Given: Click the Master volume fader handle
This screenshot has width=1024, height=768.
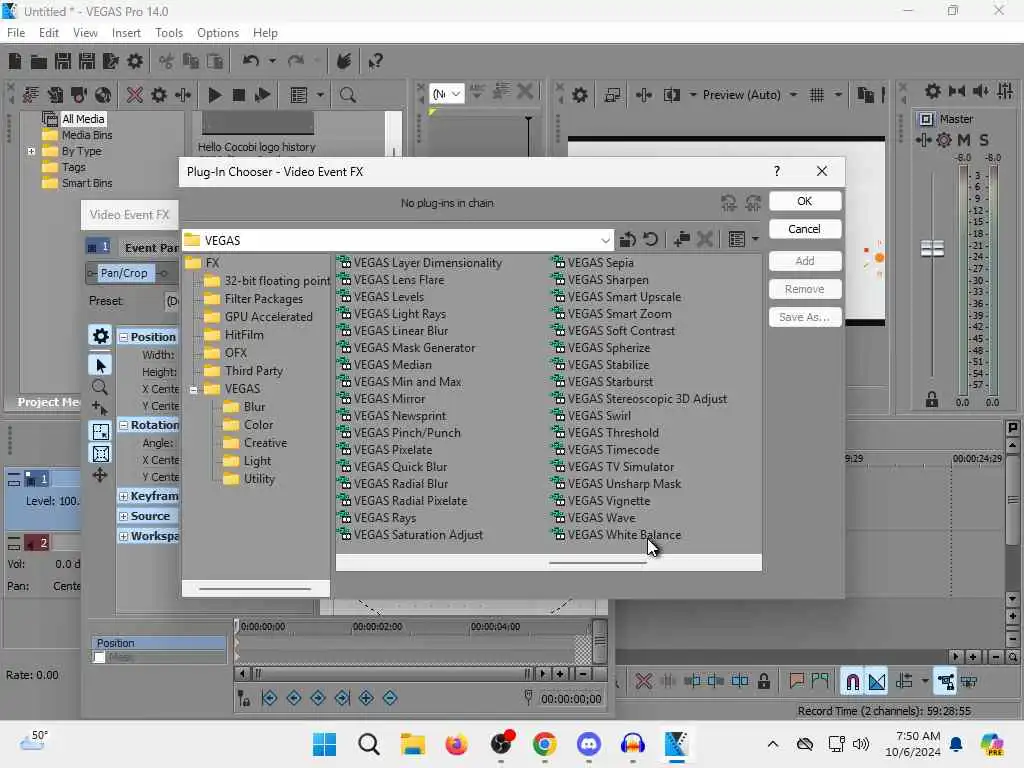Looking at the screenshot, I should (x=932, y=249).
